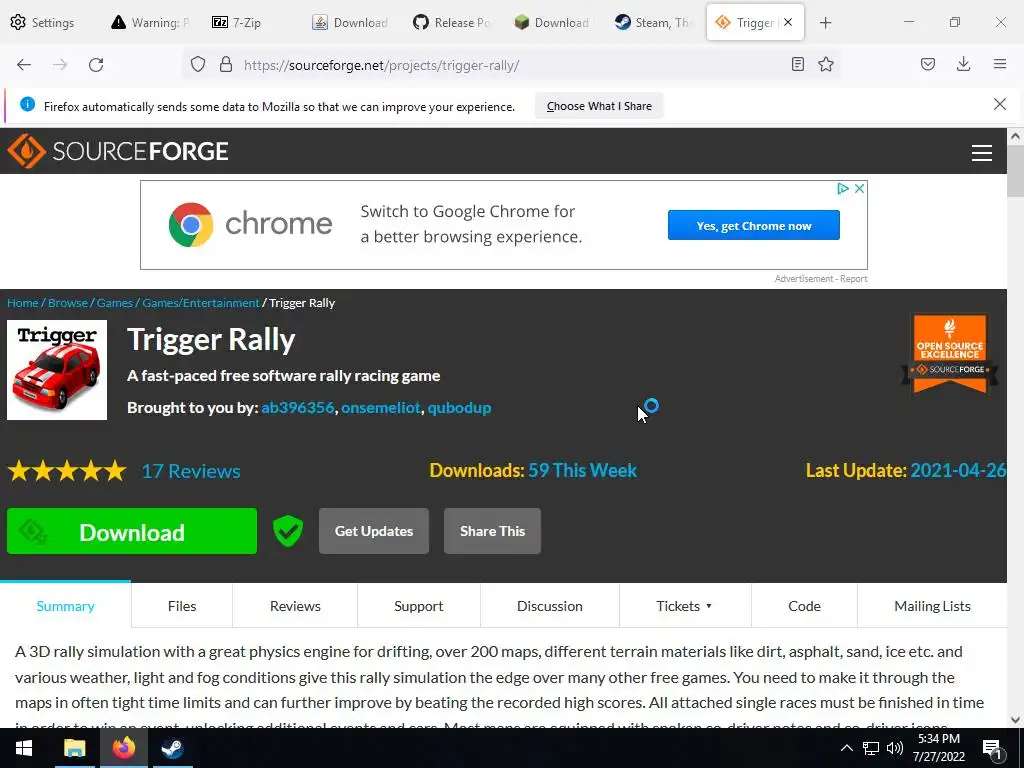Click the green Download button
This screenshot has width=1024, height=768.
coord(132,532)
